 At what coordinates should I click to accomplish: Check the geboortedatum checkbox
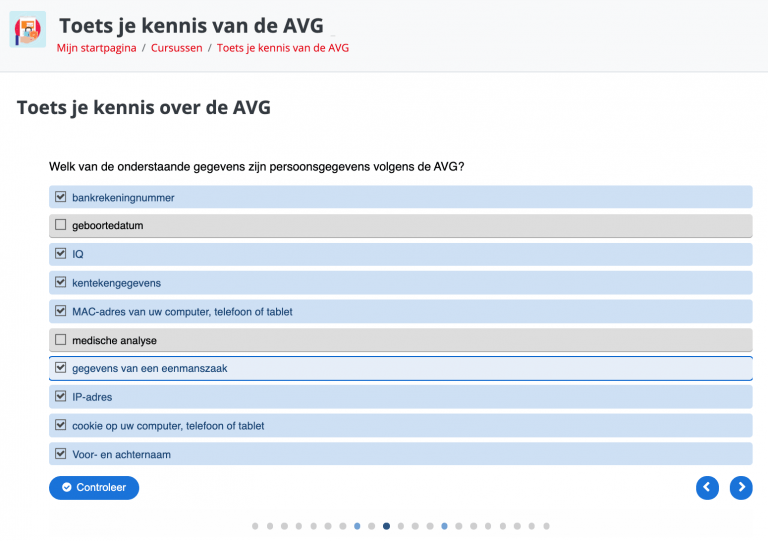tap(61, 225)
